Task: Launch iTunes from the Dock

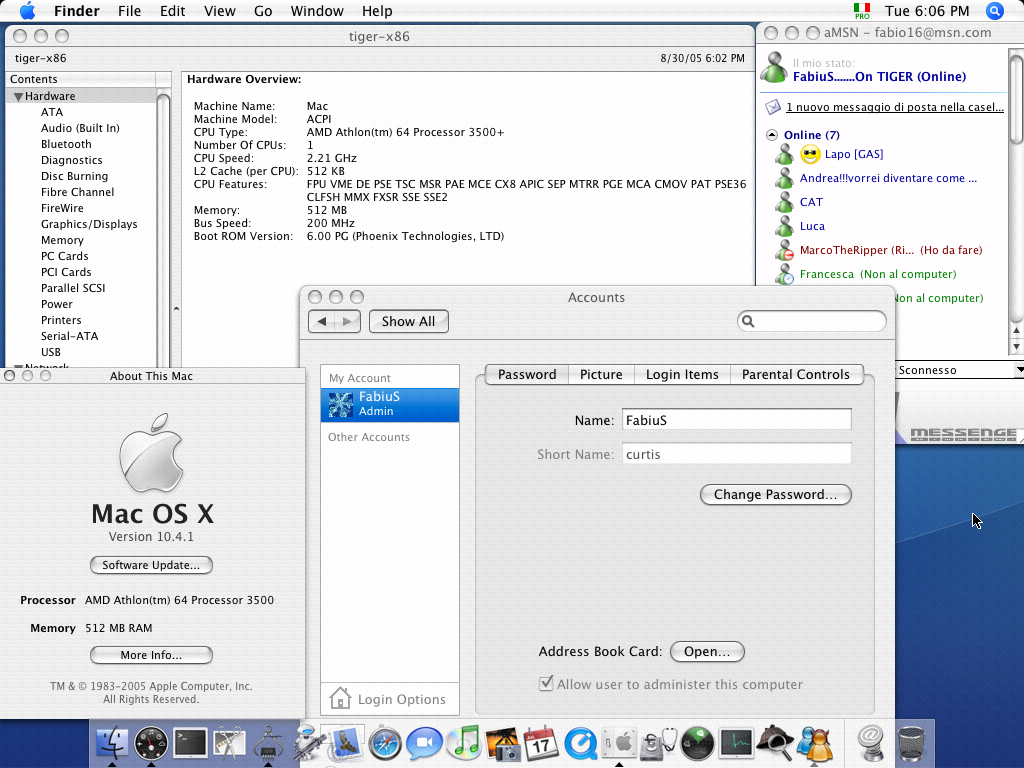Action: (x=463, y=743)
